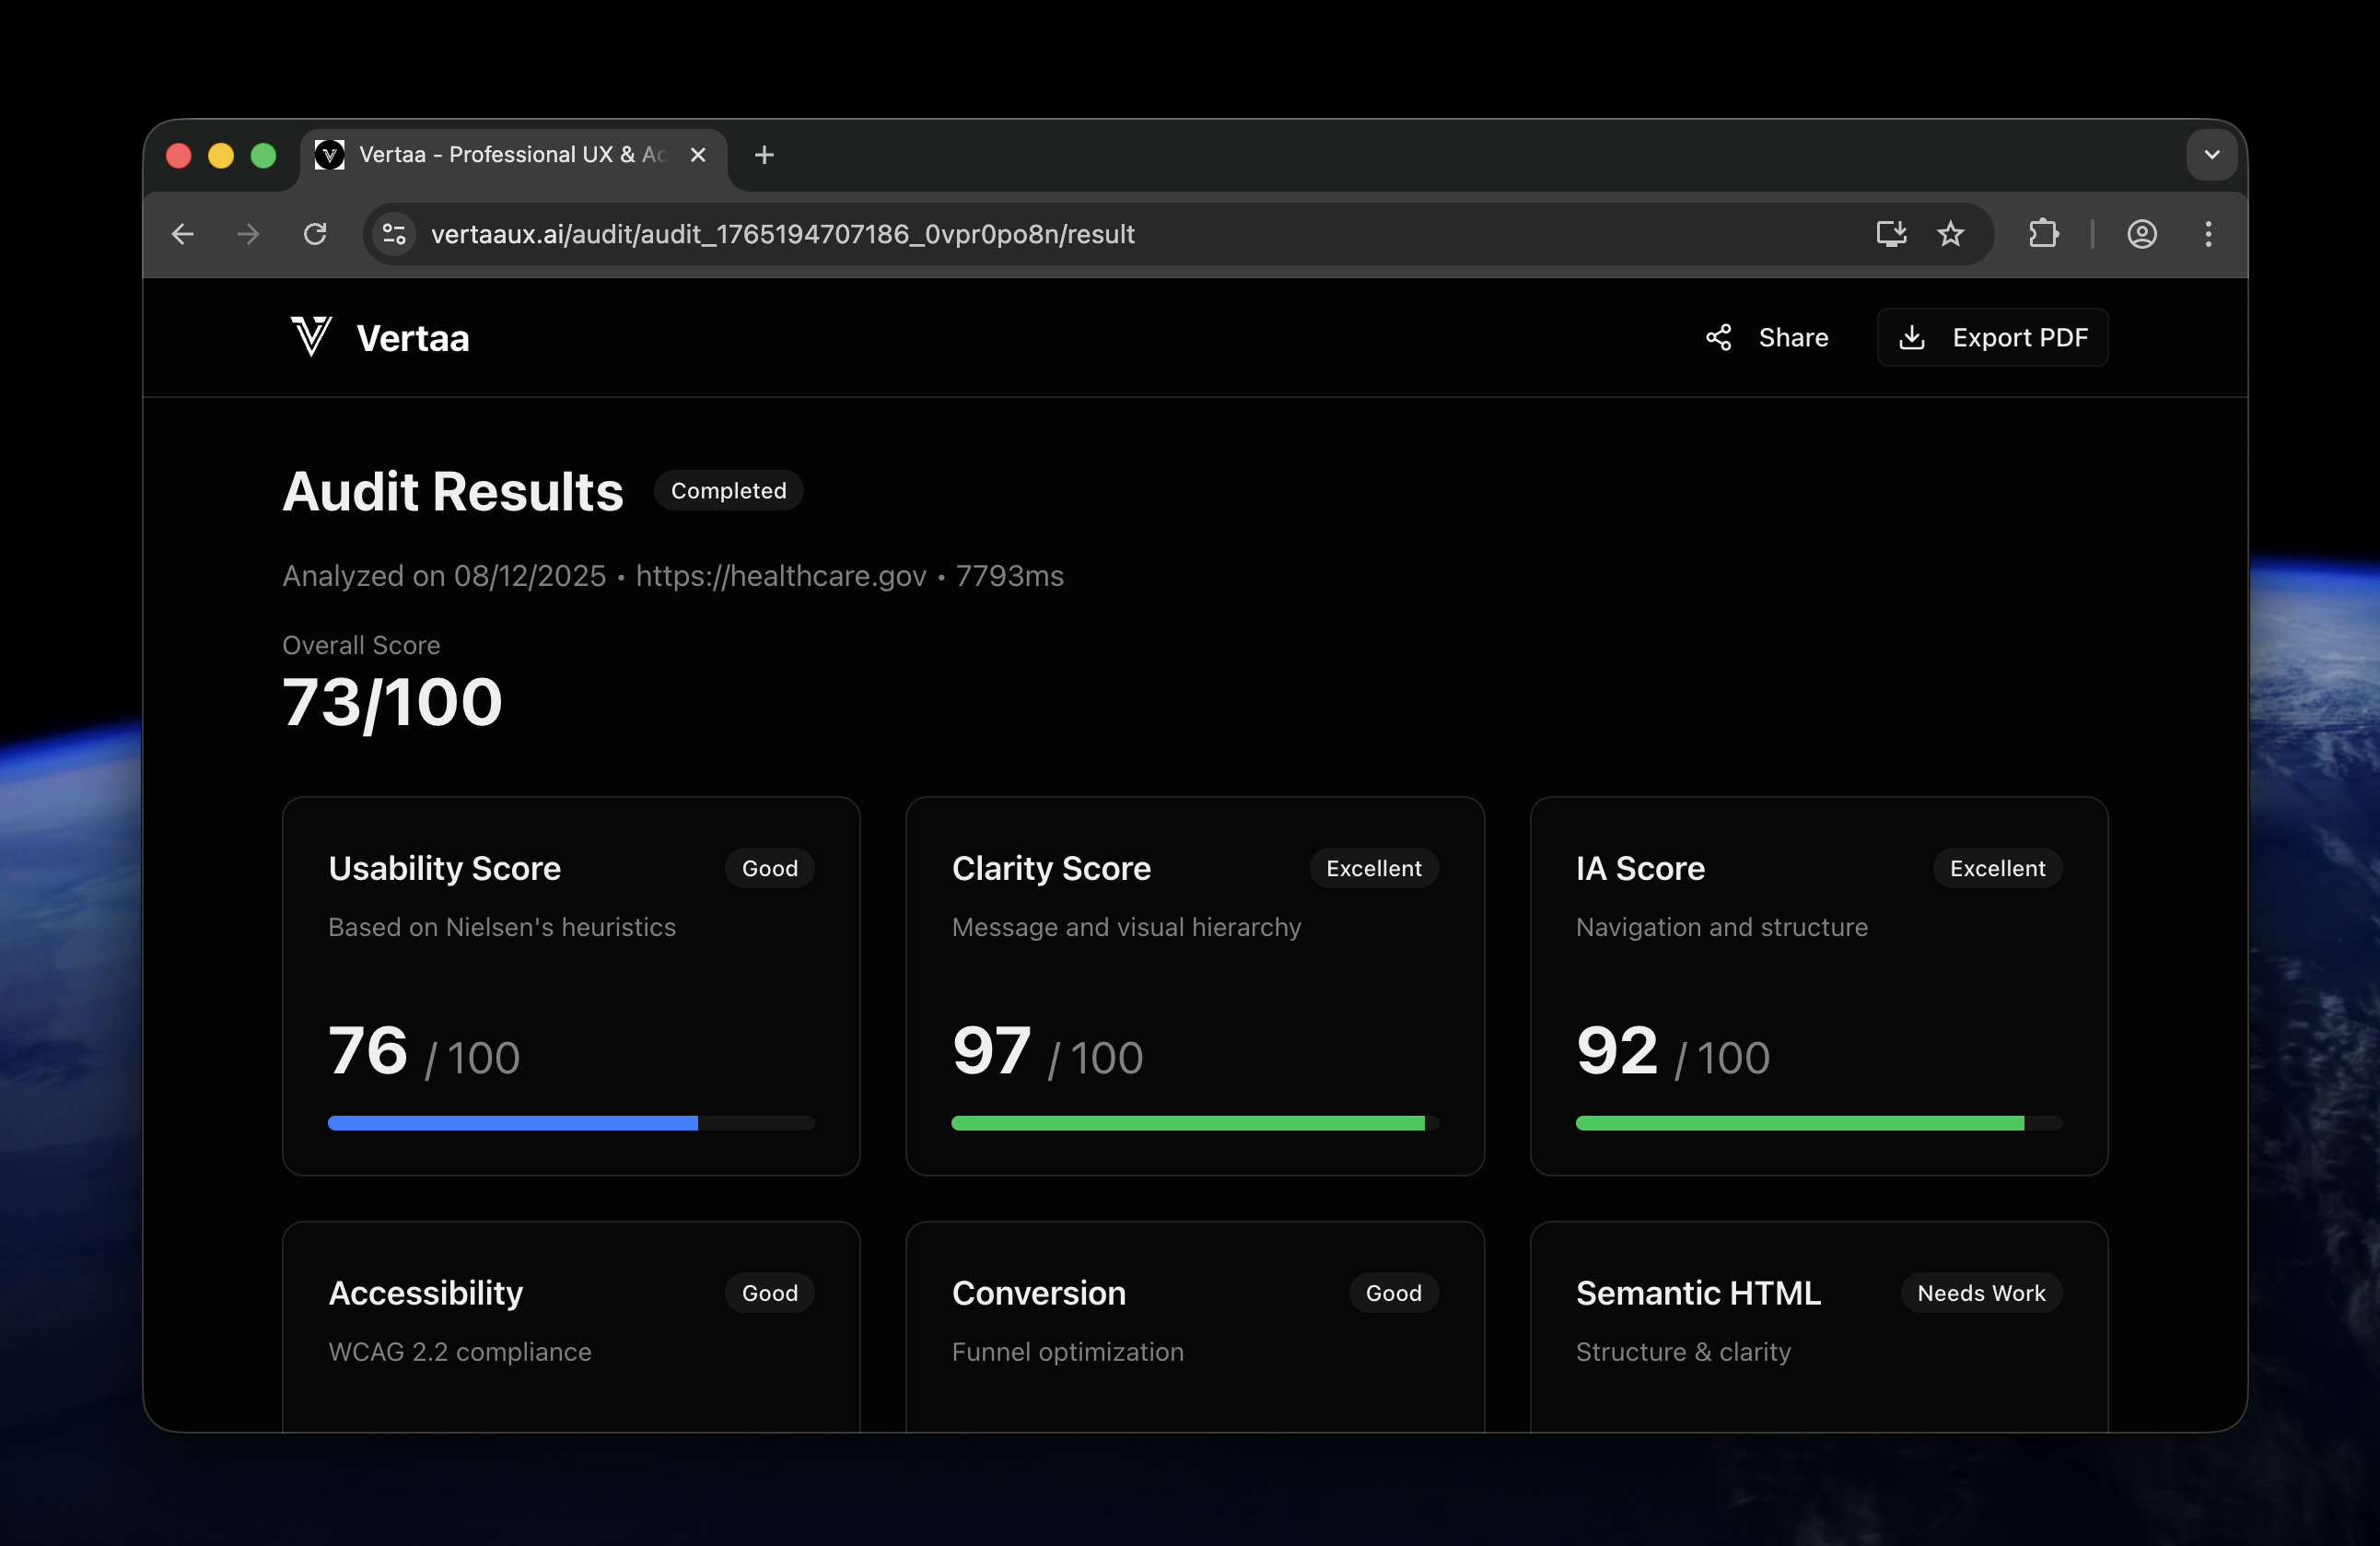Go back with browser back arrow

tap(183, 234)
